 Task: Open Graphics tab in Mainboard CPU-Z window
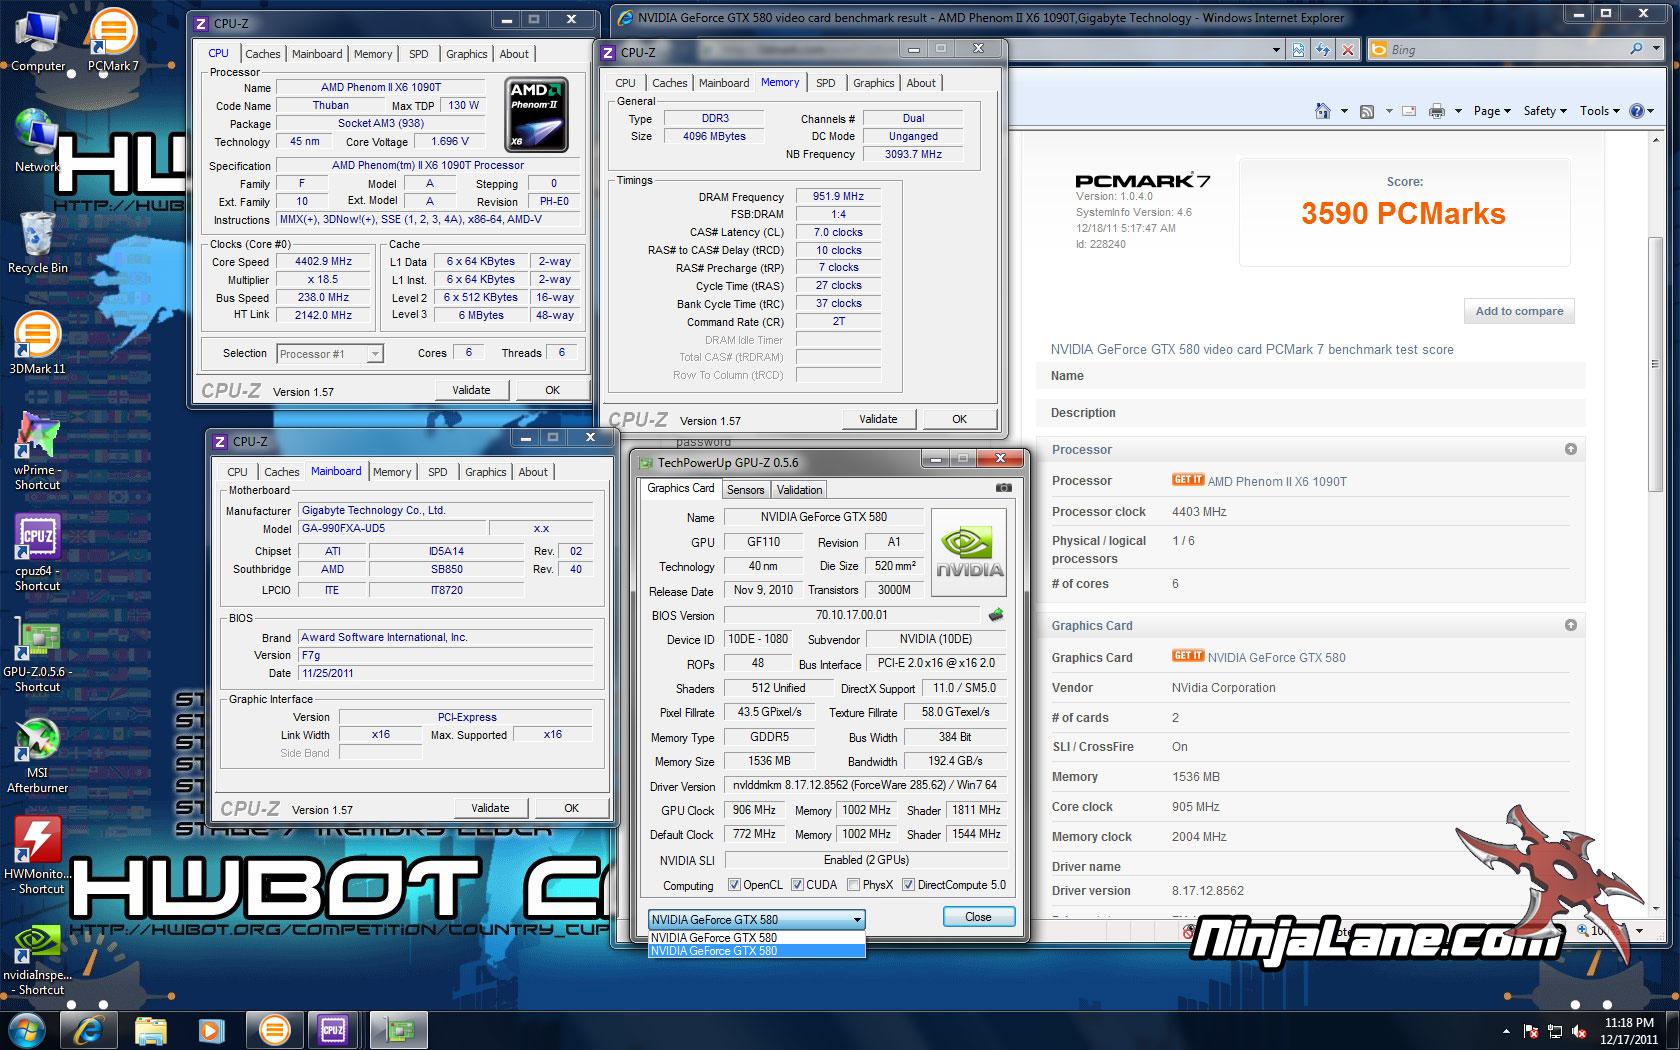point(486,472)
